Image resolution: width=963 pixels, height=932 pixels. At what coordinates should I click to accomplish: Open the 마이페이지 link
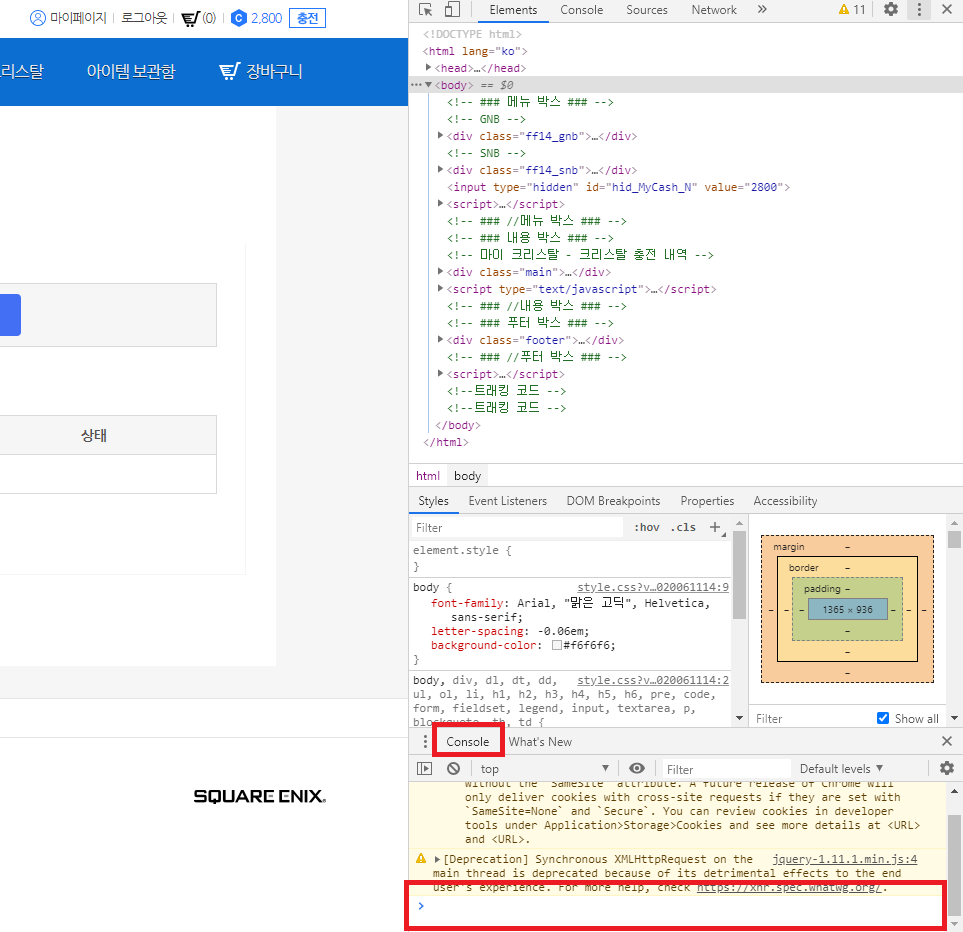coord(79,18)
